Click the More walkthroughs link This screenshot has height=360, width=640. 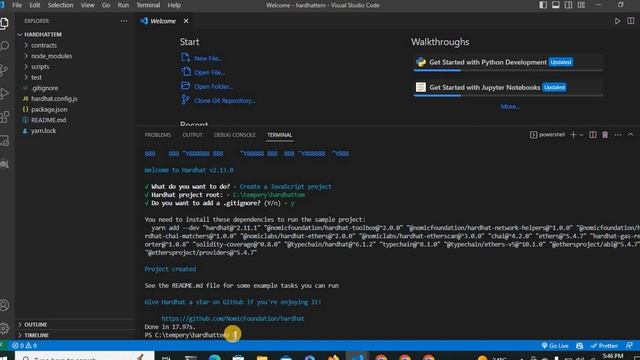510,107
